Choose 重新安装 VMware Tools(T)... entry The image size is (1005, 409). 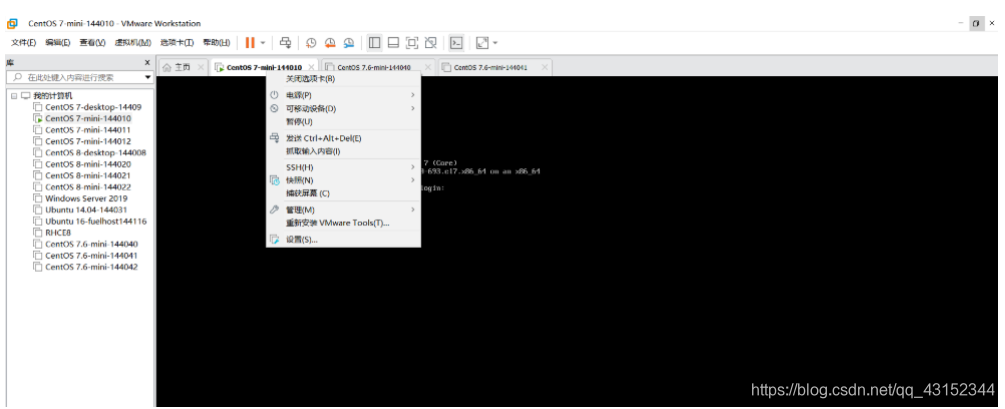click(344, 223)
